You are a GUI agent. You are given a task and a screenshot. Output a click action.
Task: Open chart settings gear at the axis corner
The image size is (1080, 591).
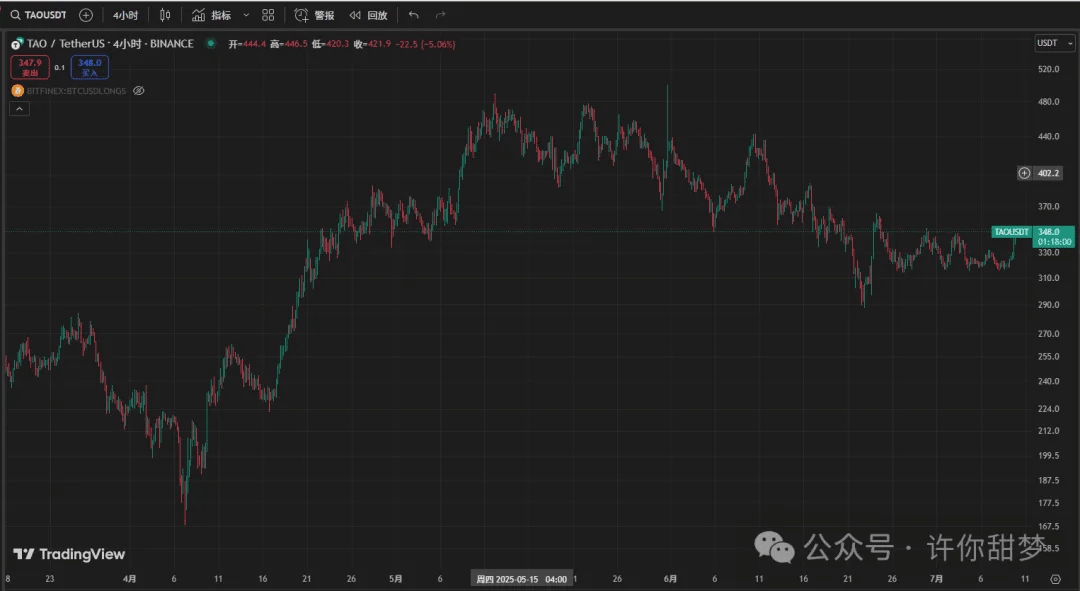[1055, 579]
